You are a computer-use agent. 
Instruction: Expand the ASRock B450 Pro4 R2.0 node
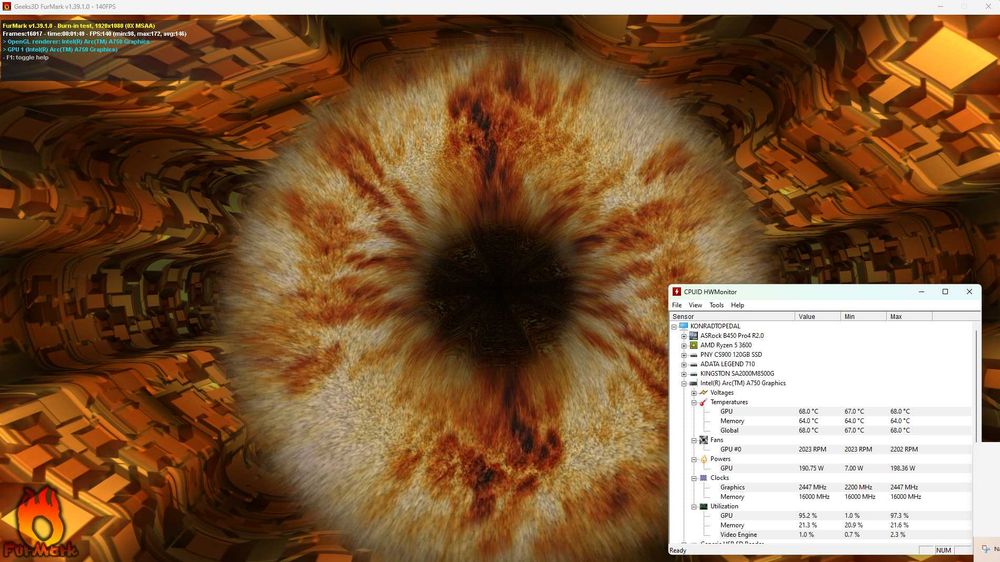684,336
